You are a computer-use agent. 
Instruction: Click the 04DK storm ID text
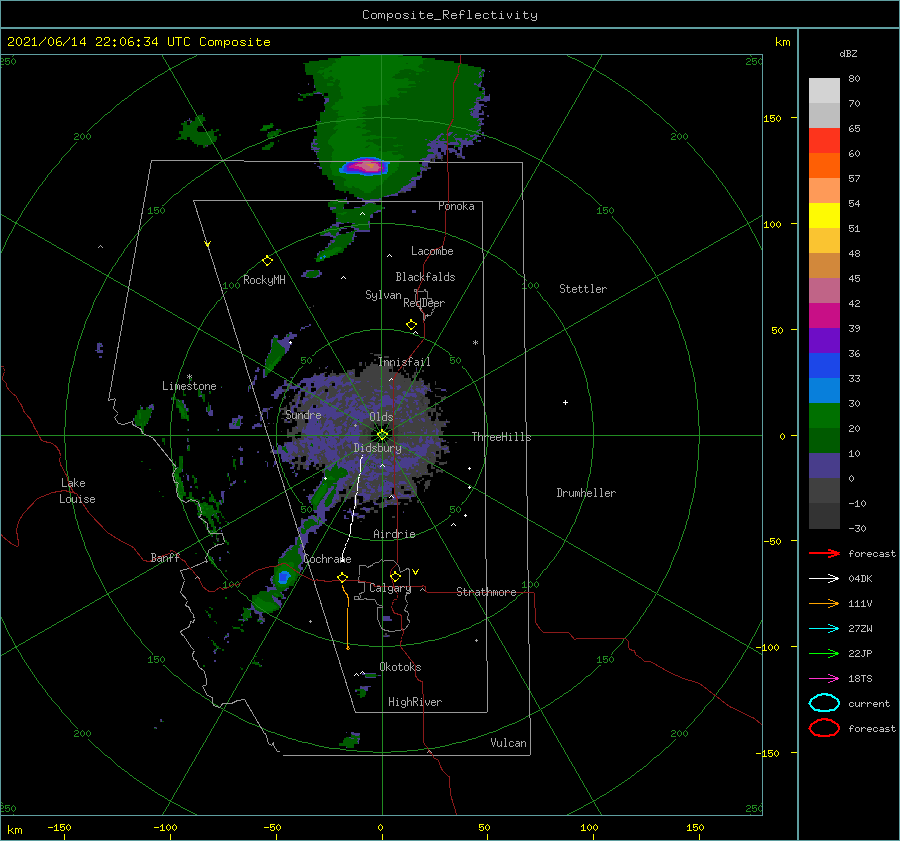860,579
